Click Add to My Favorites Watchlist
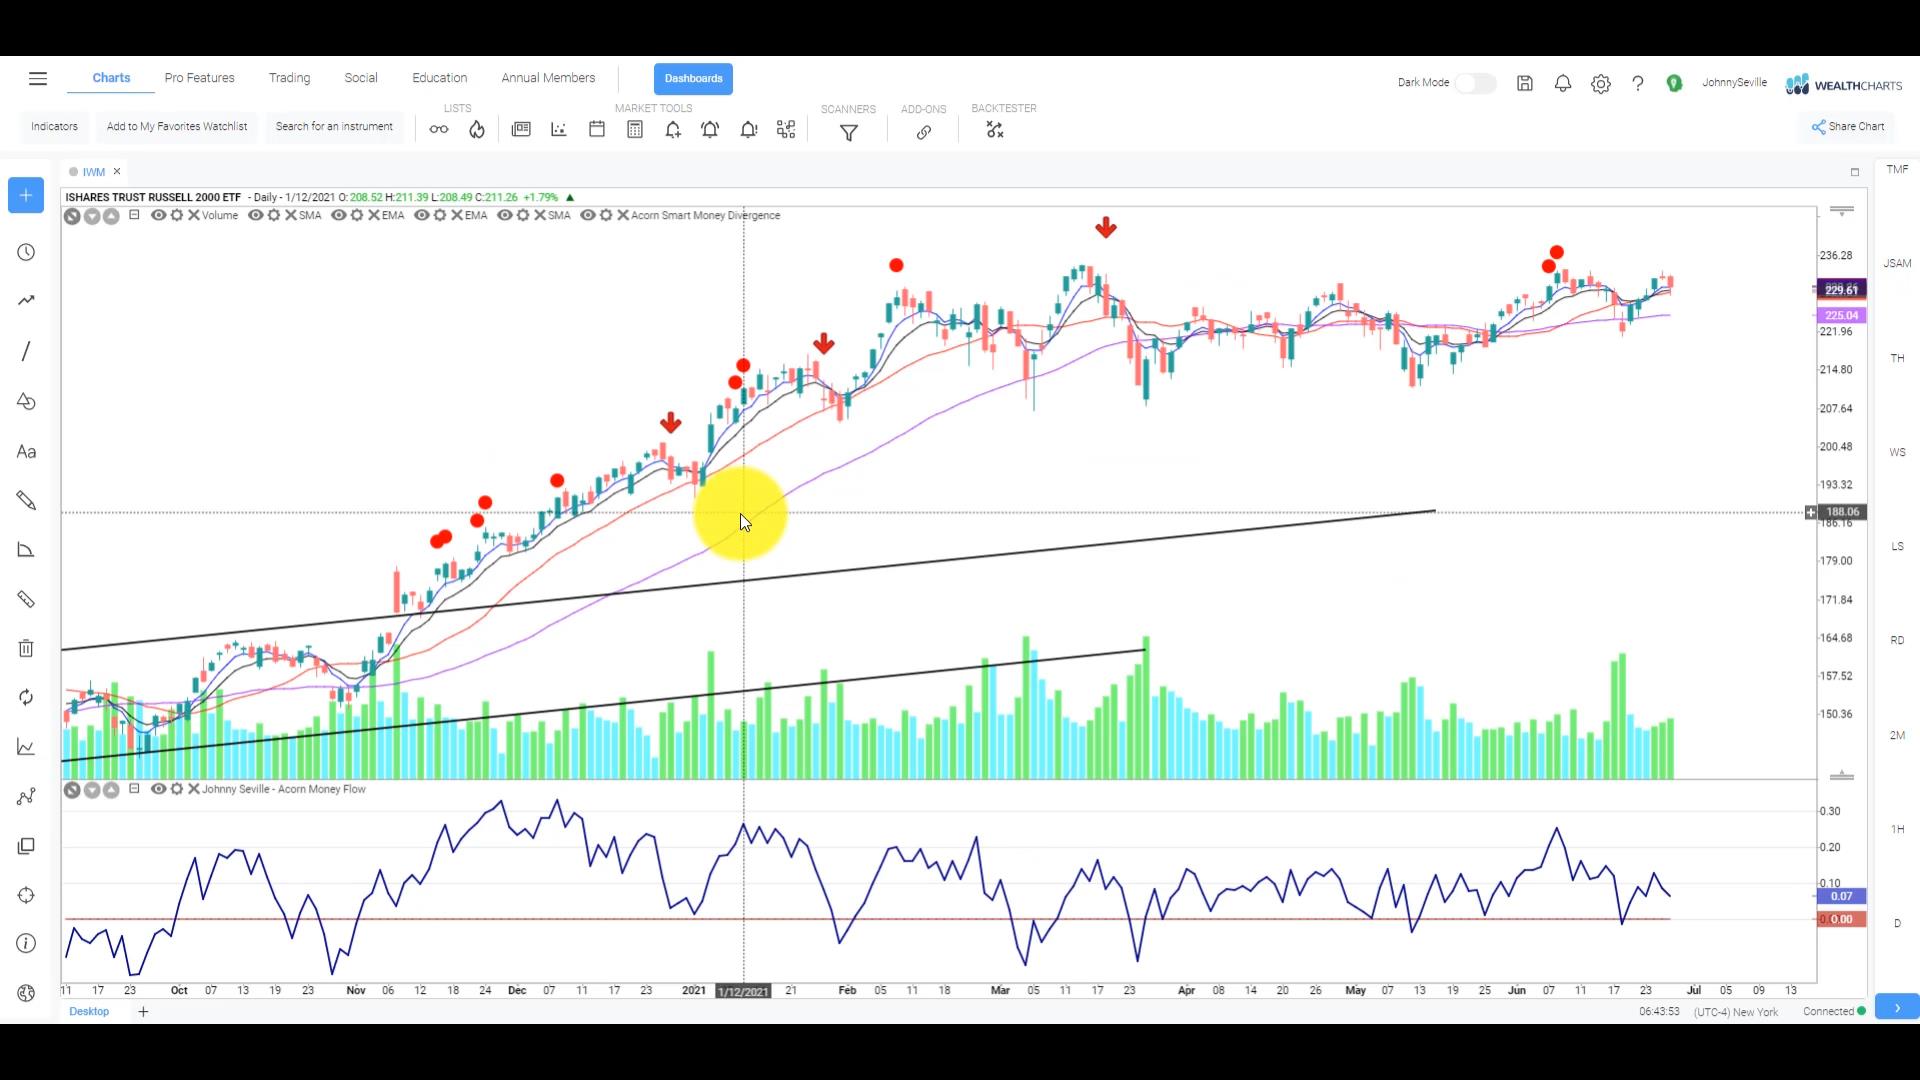The image size is (1920, 1080). 177,127
